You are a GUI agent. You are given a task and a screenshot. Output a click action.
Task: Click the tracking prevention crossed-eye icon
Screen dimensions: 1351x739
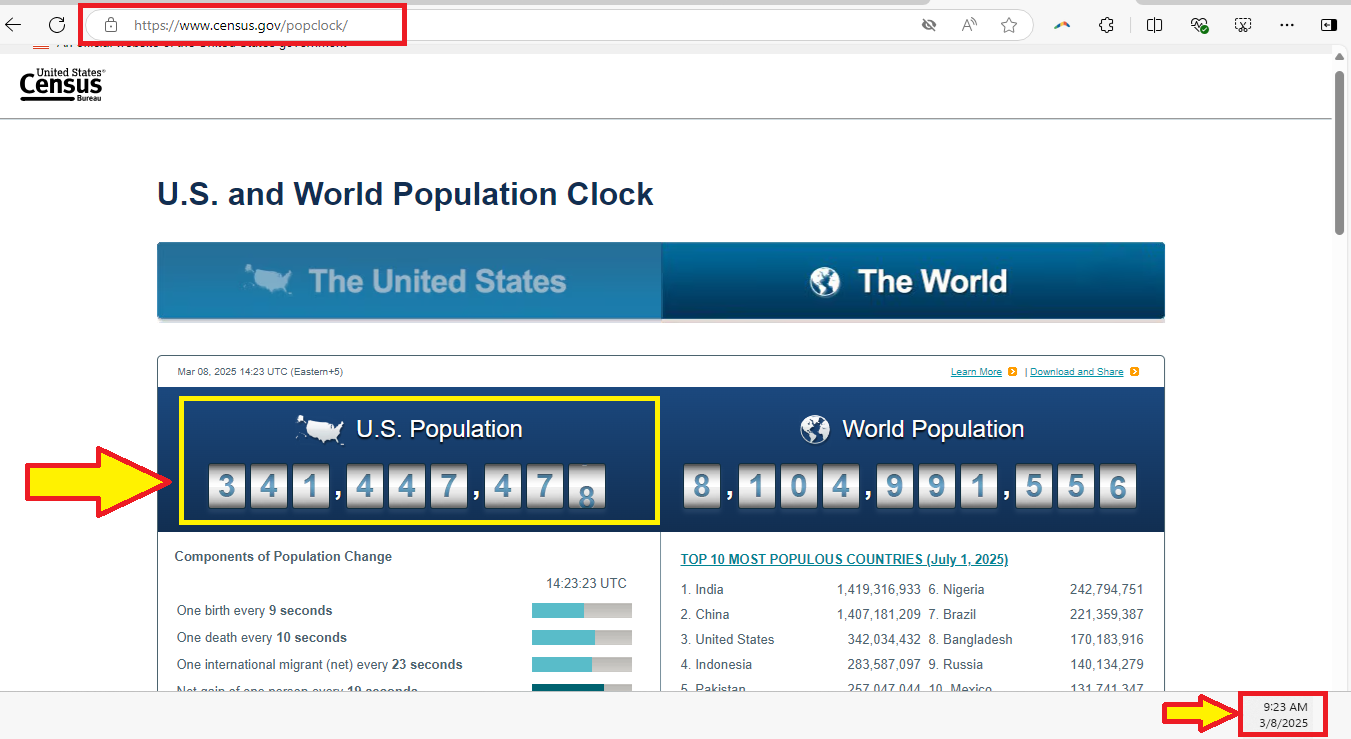pyautogui.click(x=929, y=25)
